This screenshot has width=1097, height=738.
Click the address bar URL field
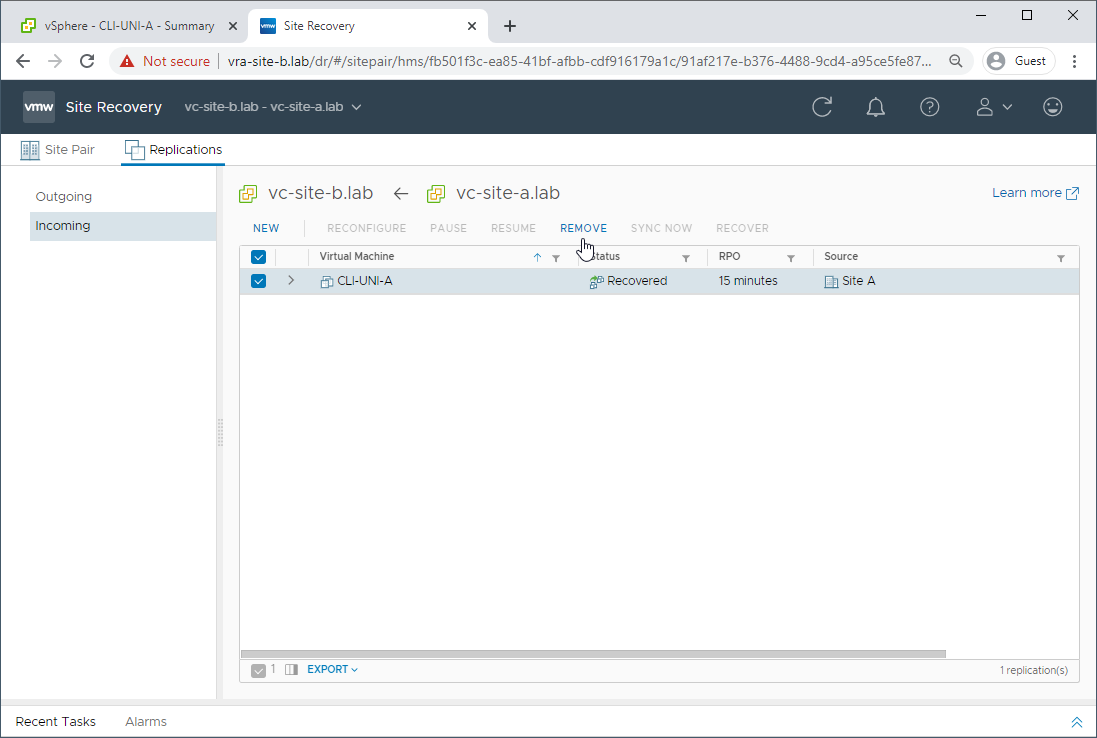[x=579, y=62]
